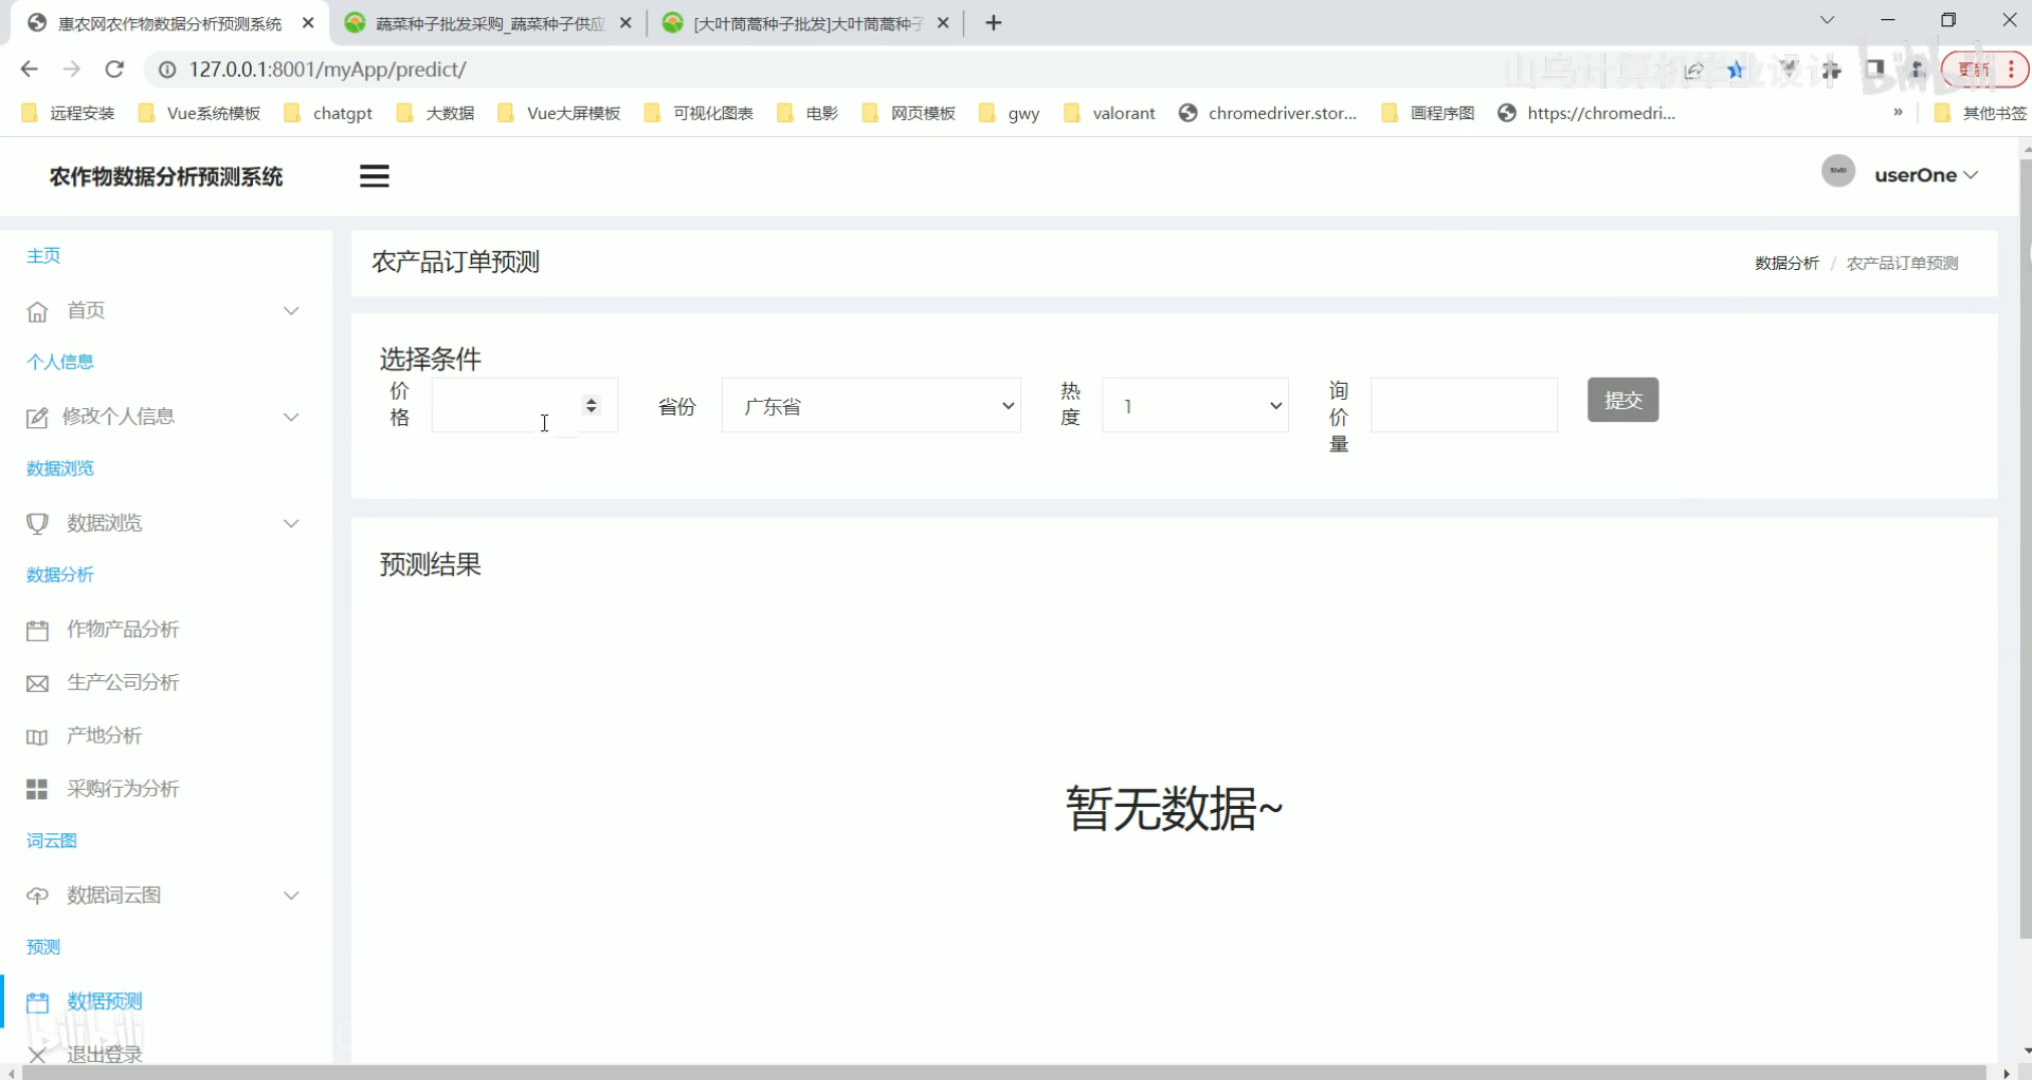This screenshot has width=2032, height=1080.
Task: Expand the 数据词云图 submenu
Action: (x=160, y=895)
